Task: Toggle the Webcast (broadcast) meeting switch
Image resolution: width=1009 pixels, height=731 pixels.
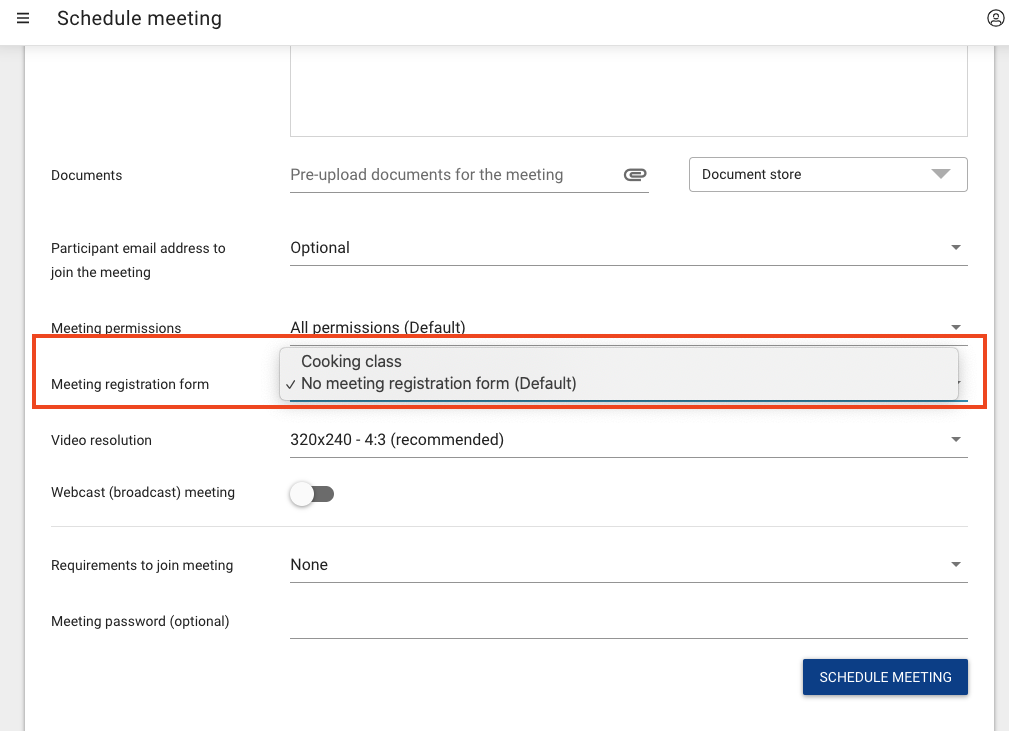Action: point(312,494)
